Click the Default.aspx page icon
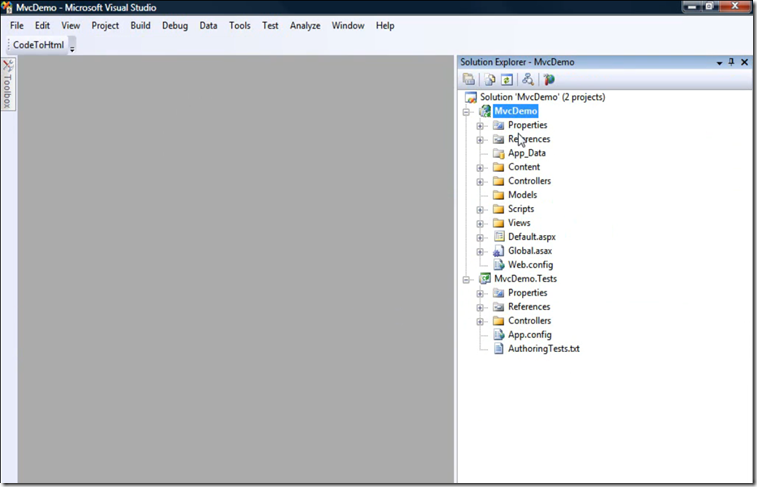 (499, 237)
